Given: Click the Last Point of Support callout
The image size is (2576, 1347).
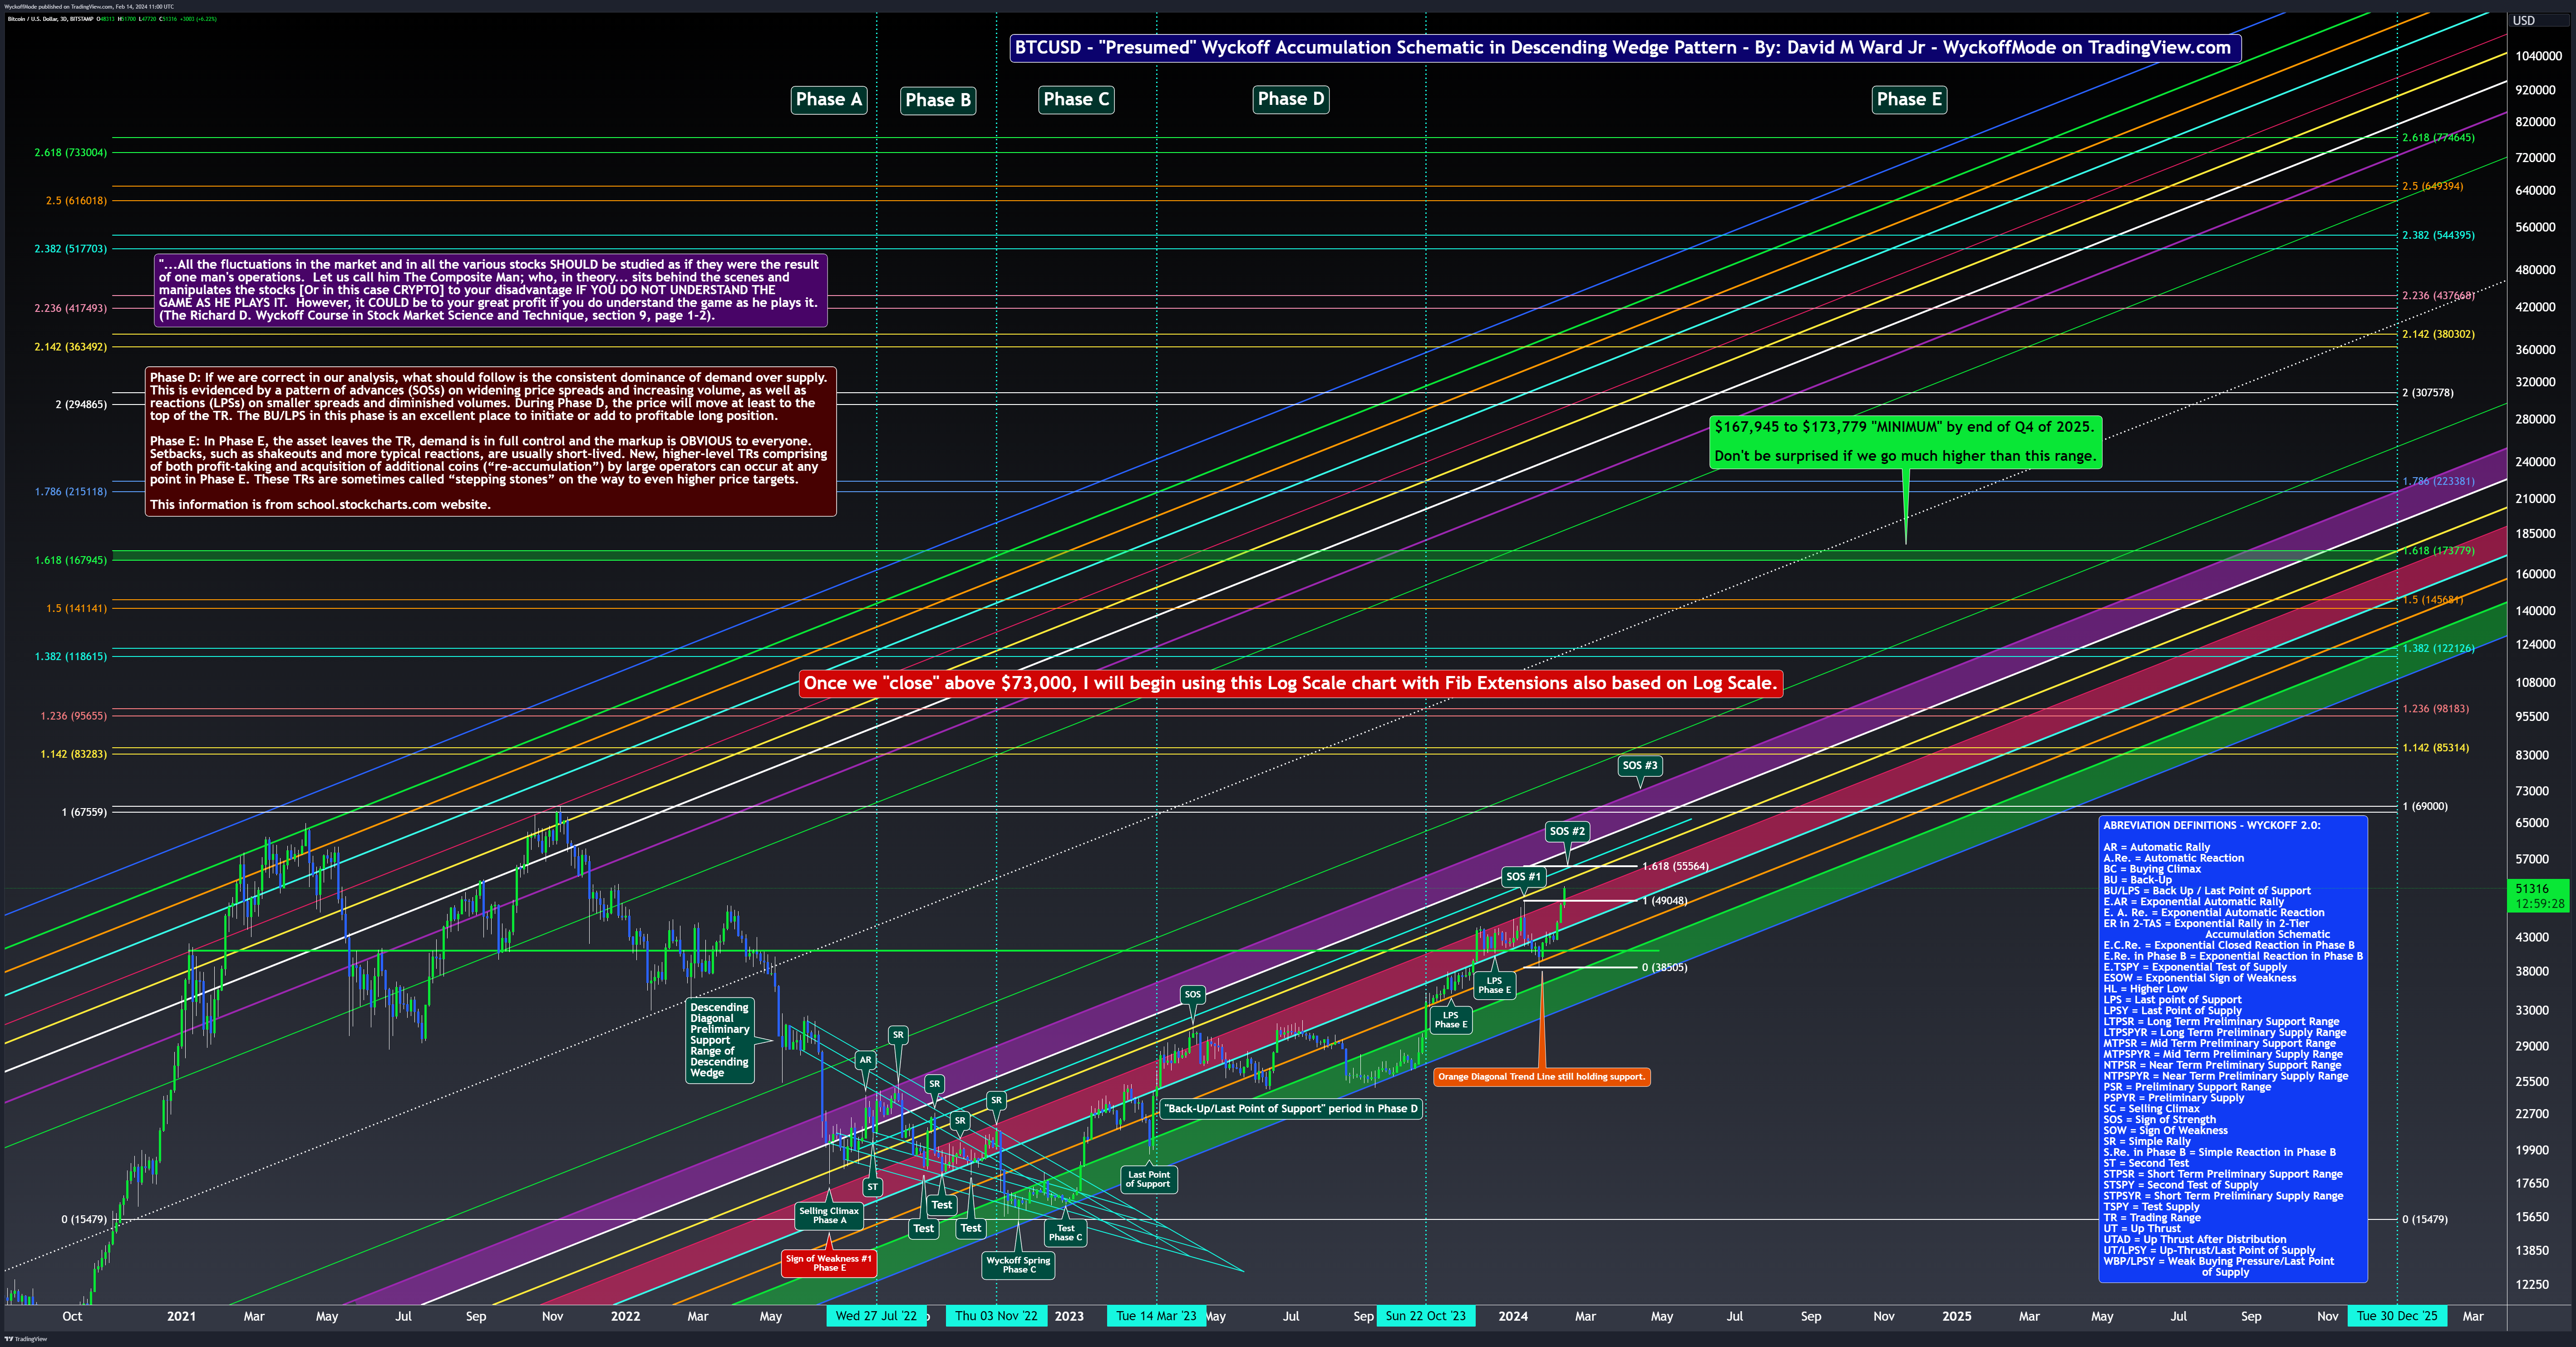Looking at the screenshot, I should [x=1148, y=1180].
